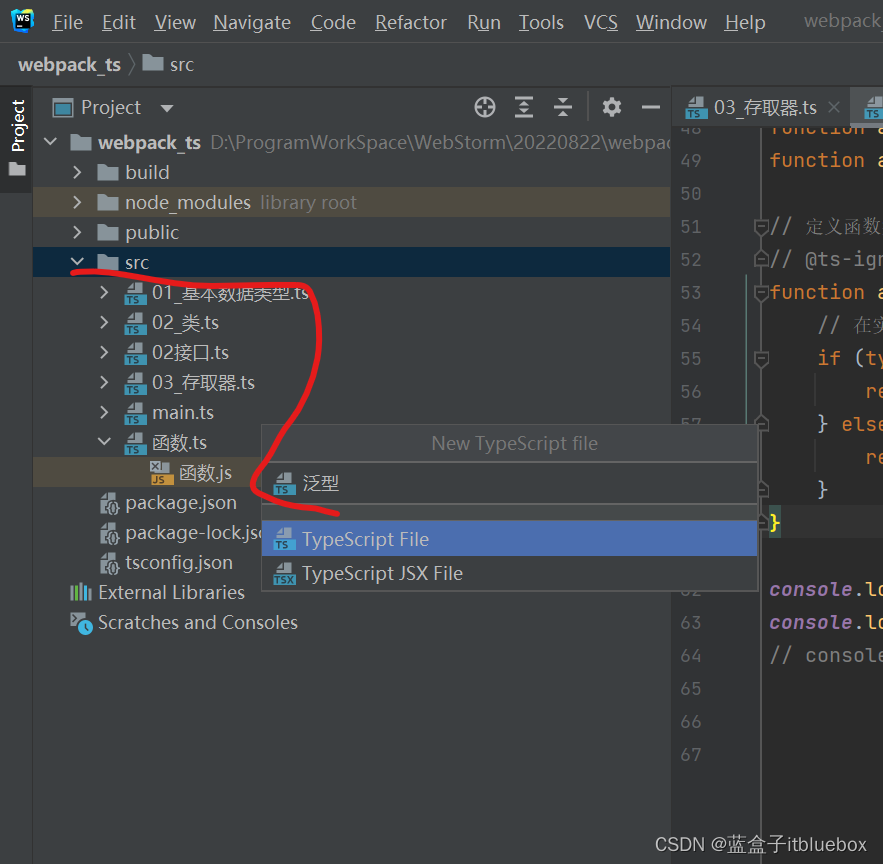
Task: Expand 02接口.ts node
Action: [x=104, y=352]
